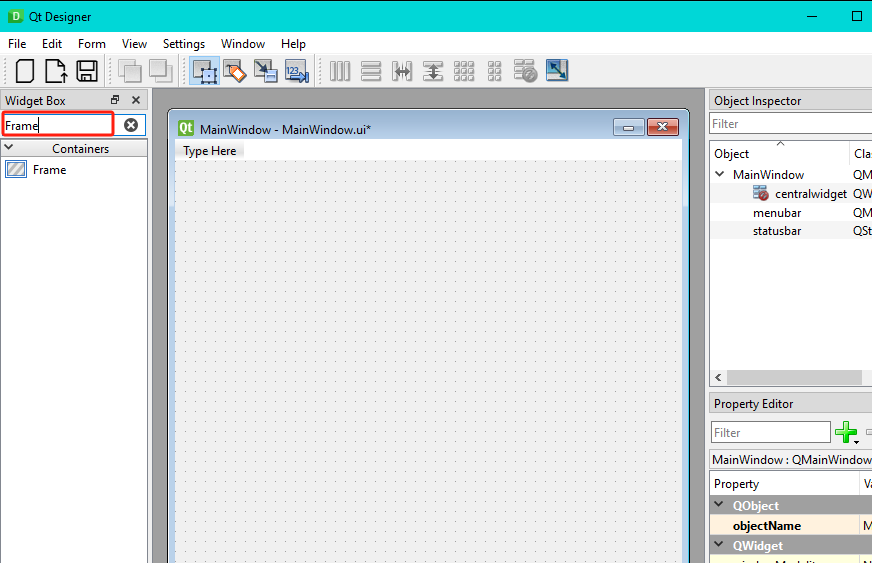Select MainWindow in Object Inspector

click(769, 175)
